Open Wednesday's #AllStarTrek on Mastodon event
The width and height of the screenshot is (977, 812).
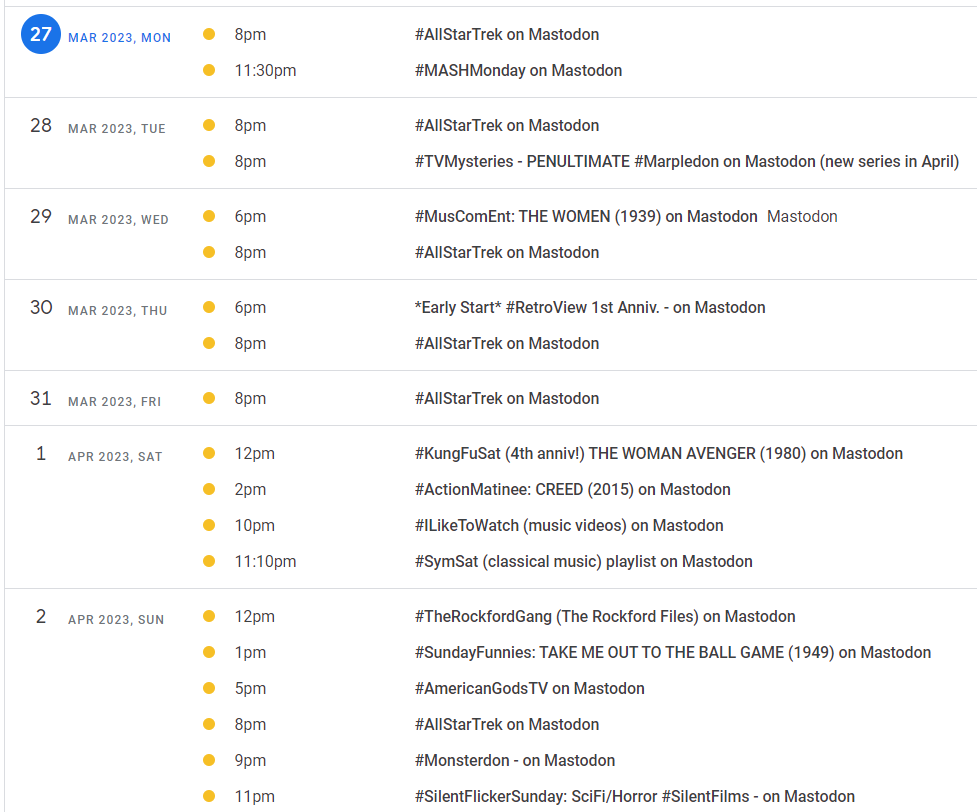507,252
